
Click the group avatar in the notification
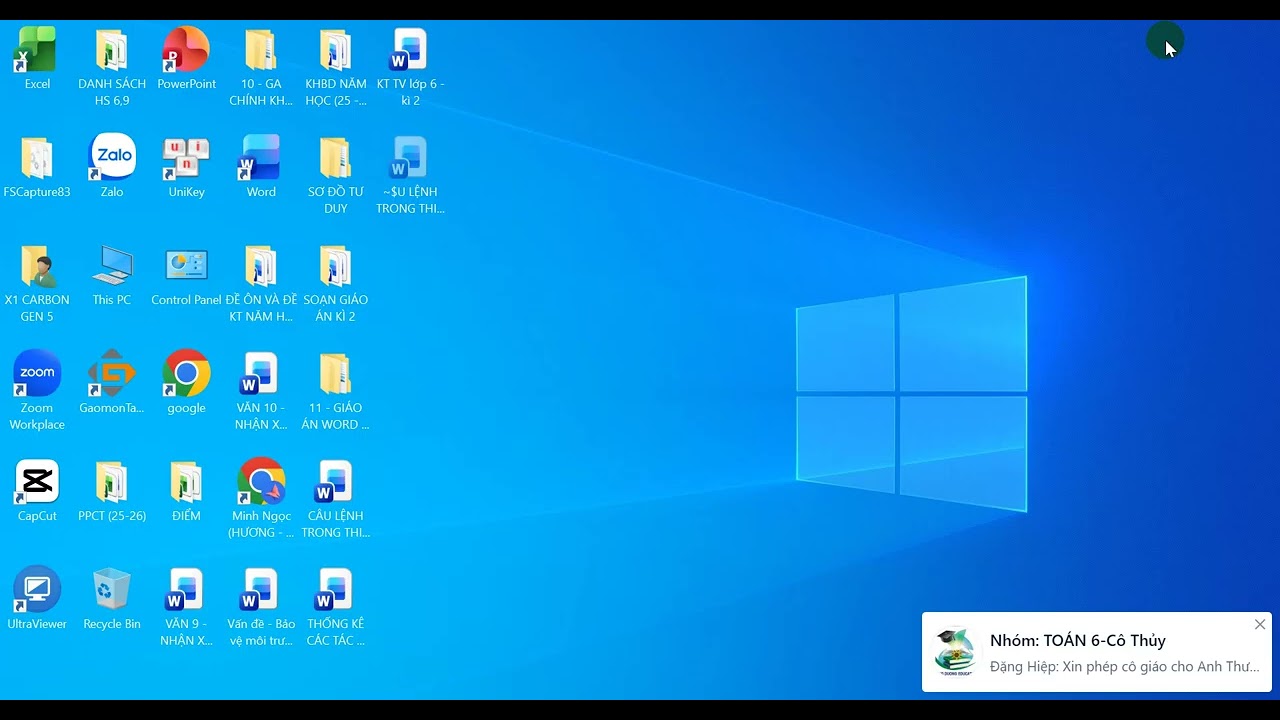[x=955, y=652]
